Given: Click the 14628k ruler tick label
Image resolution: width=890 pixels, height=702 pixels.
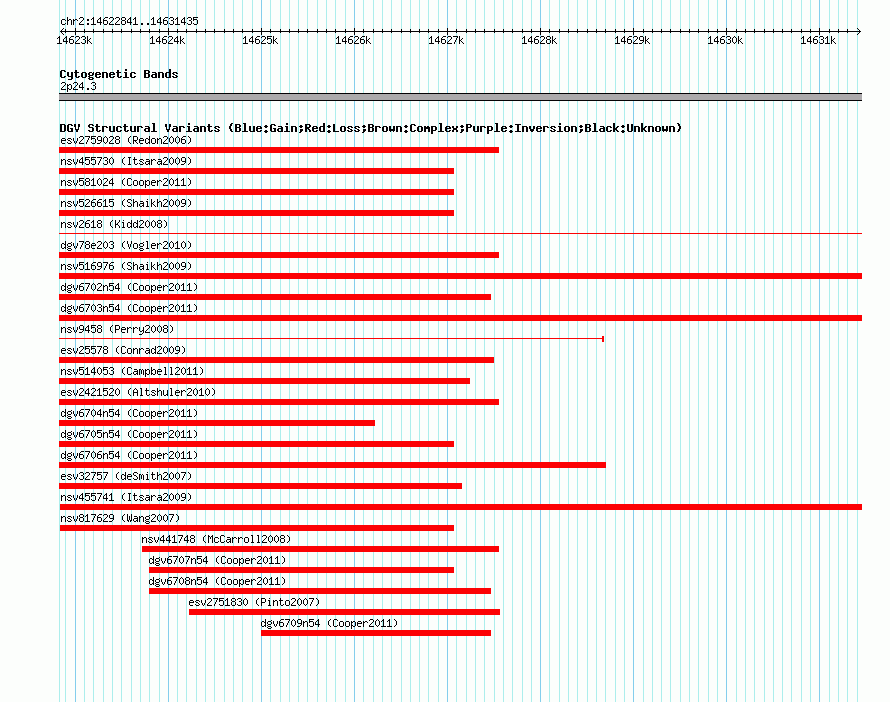Looking at the screenshot, I should tap(539, 40).
